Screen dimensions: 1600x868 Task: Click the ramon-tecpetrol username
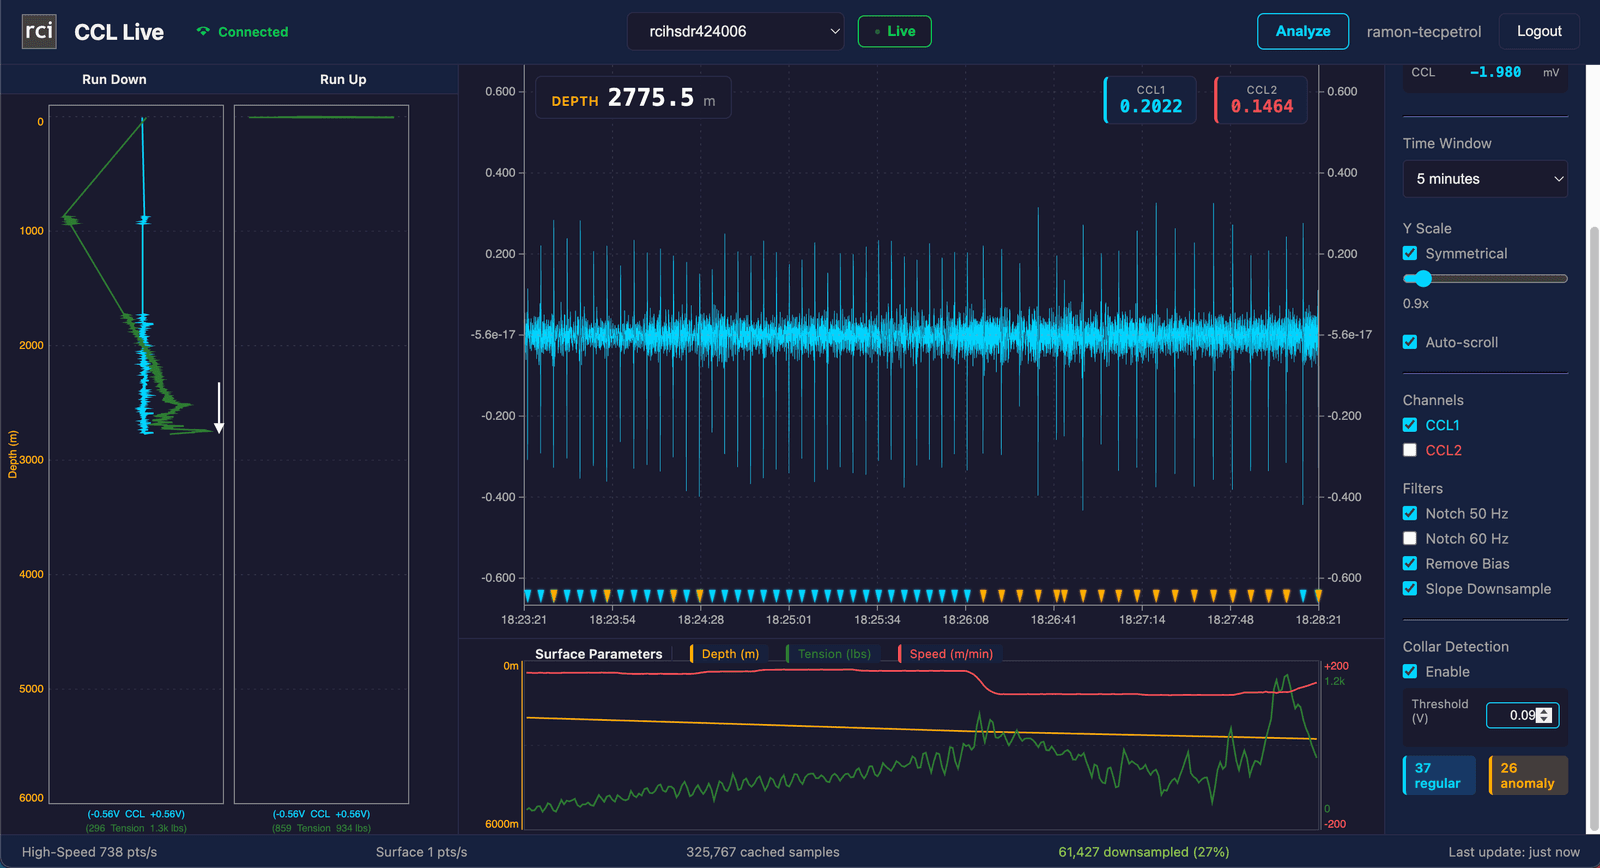point(1423,32)
